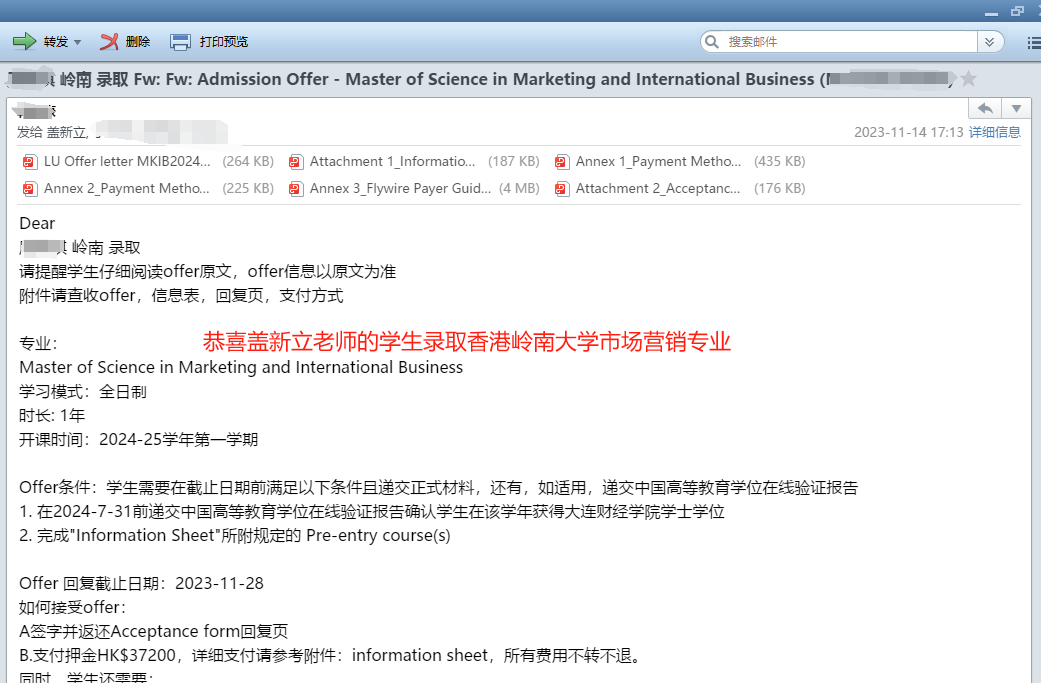Click the Forward (转发) arrow icon
Image resolution: width=1041 pixels, height=683 pixels.
click(x=24, y=42)
